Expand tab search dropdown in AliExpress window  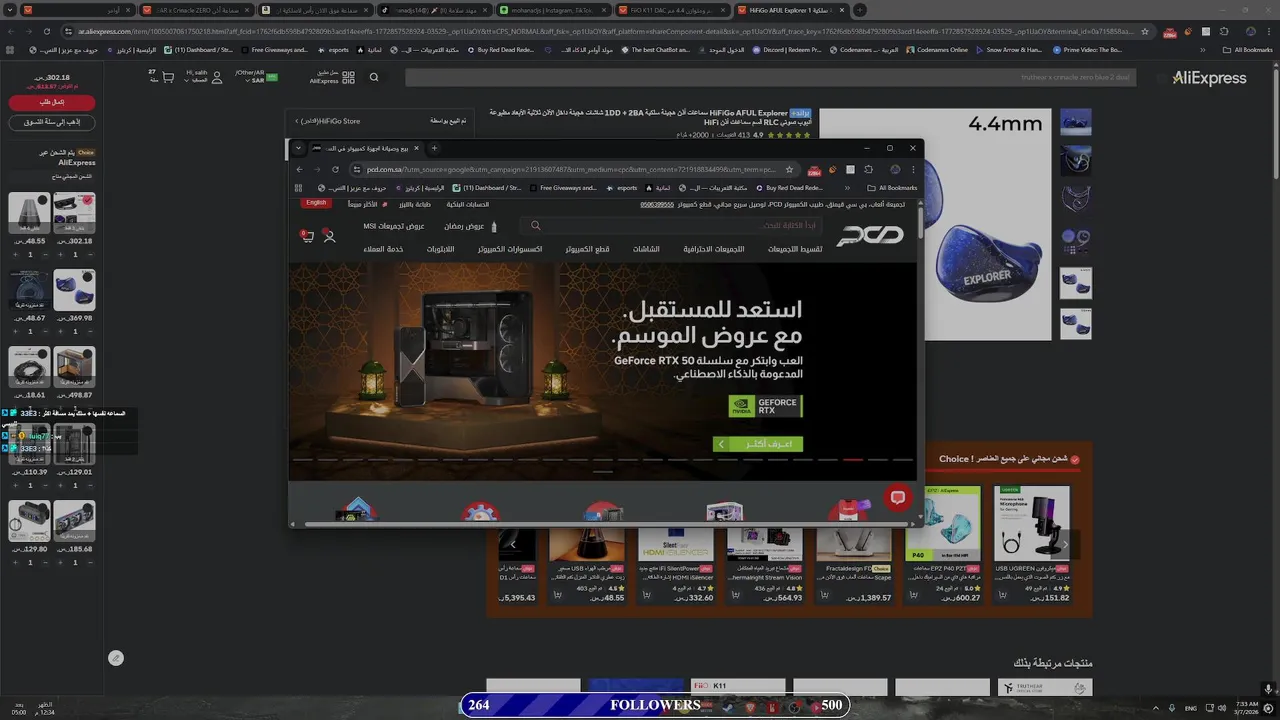coord(10,10)
